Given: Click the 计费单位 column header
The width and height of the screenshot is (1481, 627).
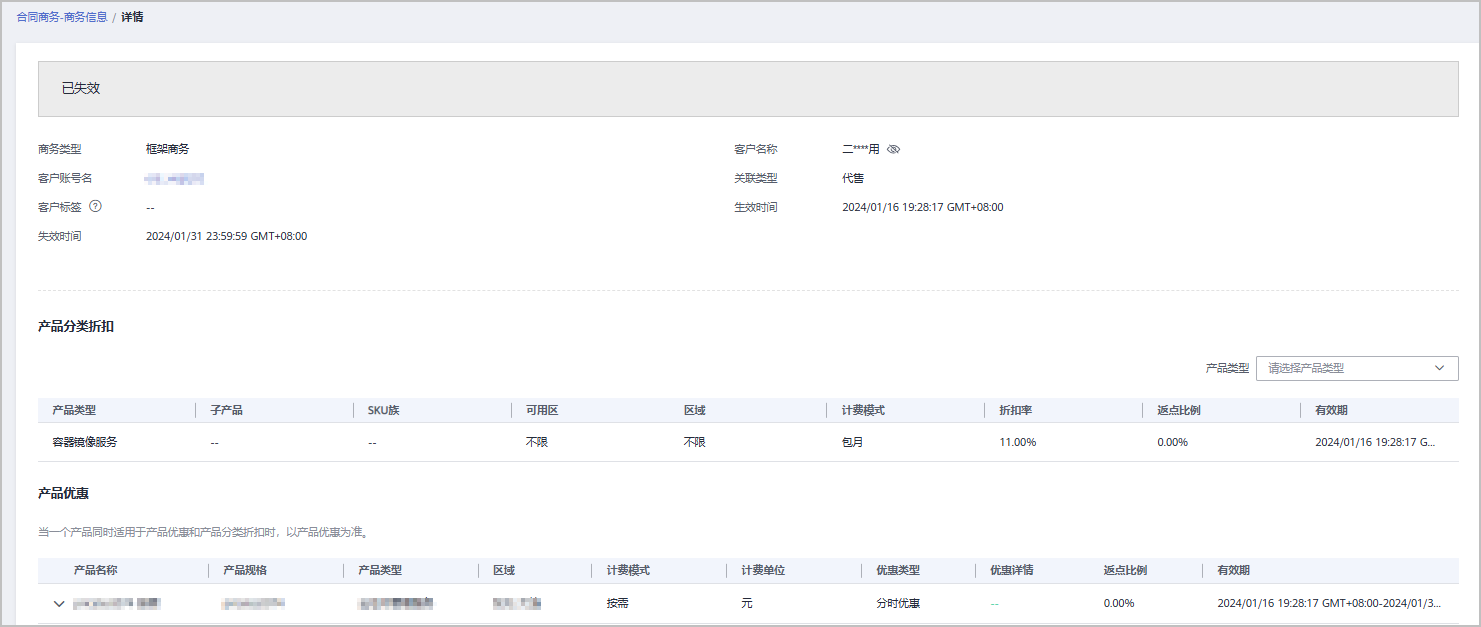Looking at the screenshot, I should coord(762,570).
